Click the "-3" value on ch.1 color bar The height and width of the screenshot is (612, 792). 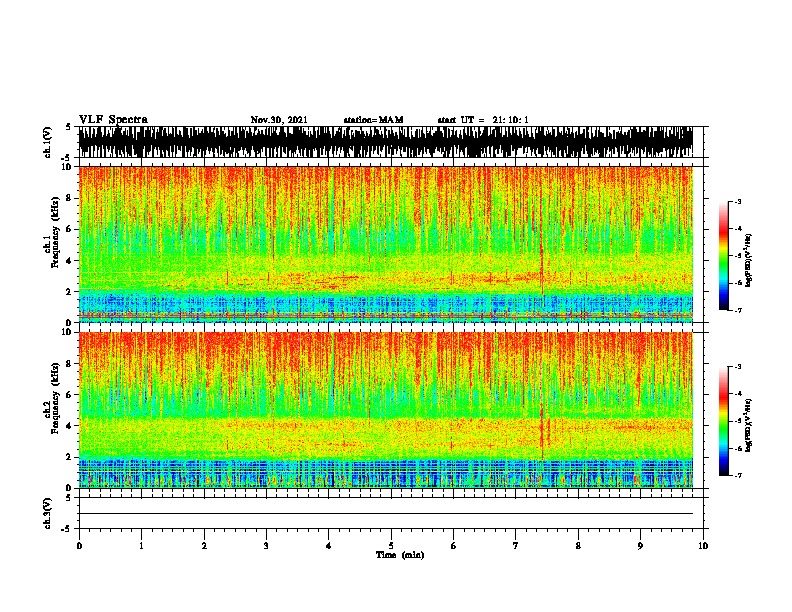click(x=738, y=201)
